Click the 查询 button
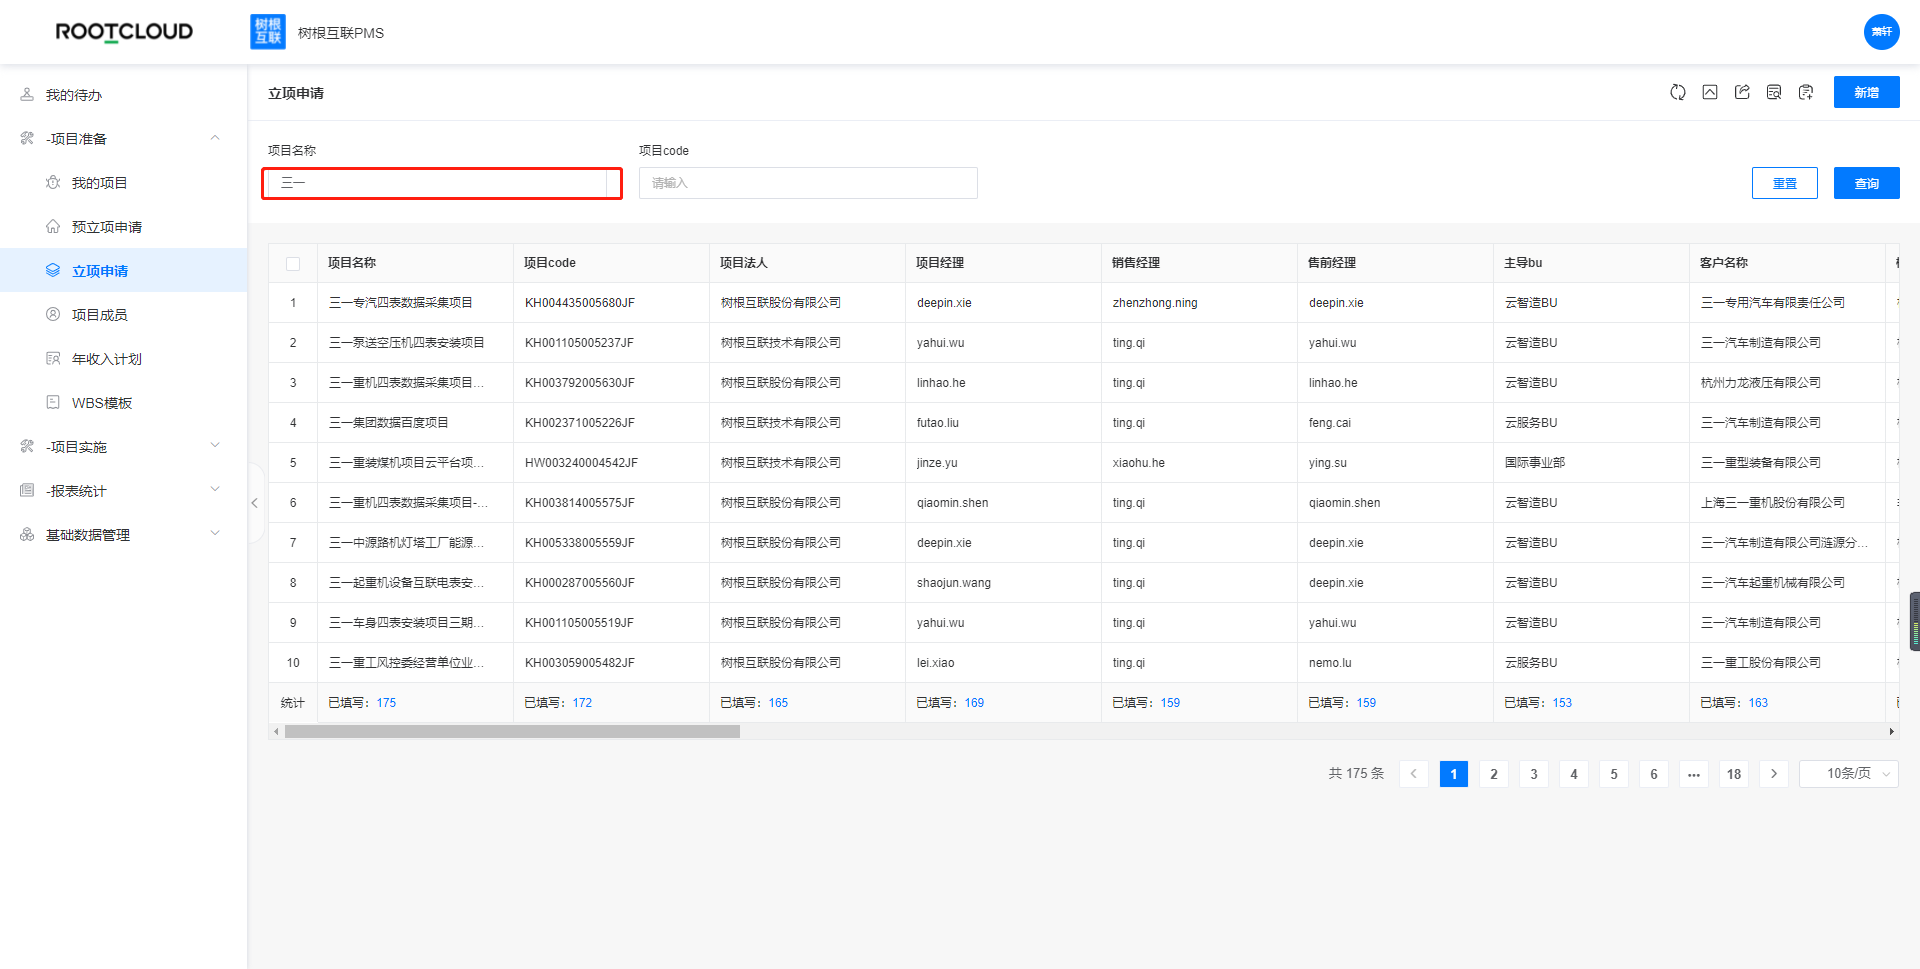Image resolution: width=1920 pixels, height=969 pixels. point(1867,183)
